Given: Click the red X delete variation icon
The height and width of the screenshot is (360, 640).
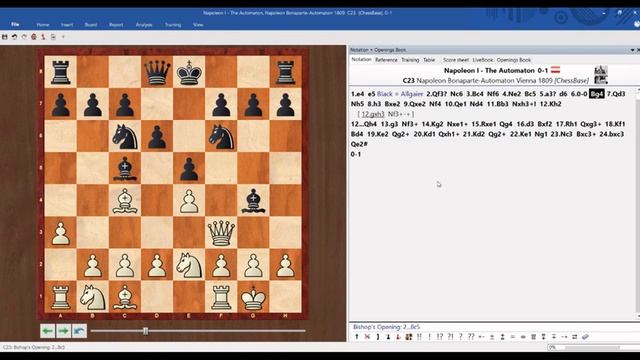Looking at the screenshot, I should [367, 337].
